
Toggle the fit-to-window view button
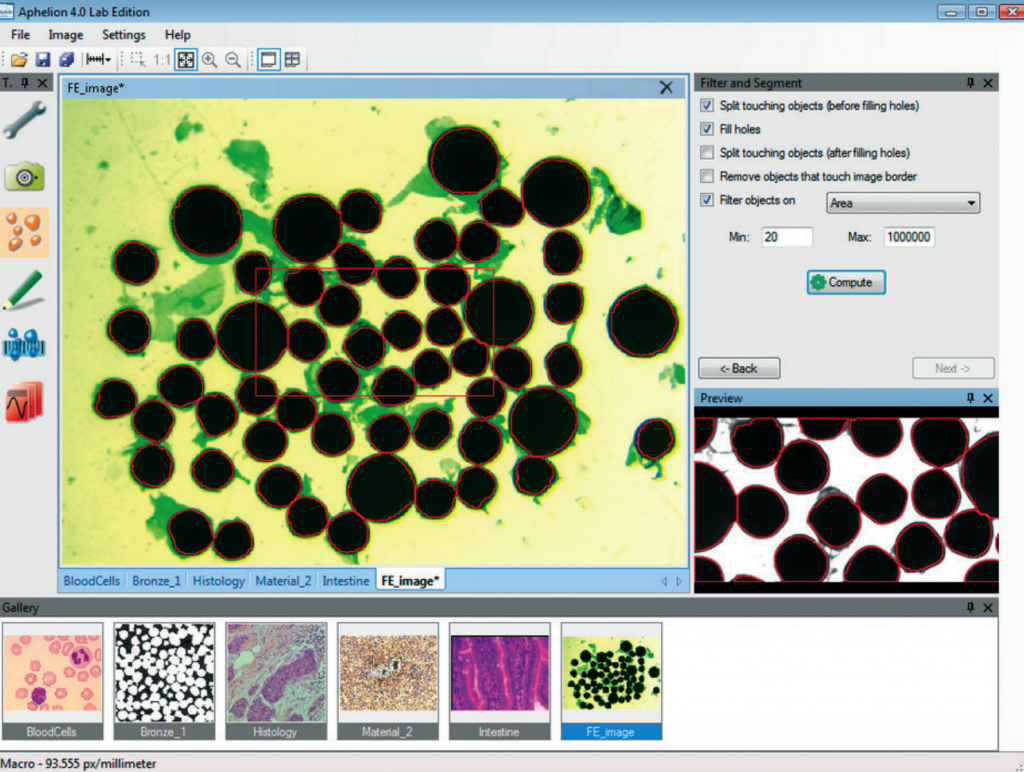click(186, 60)
